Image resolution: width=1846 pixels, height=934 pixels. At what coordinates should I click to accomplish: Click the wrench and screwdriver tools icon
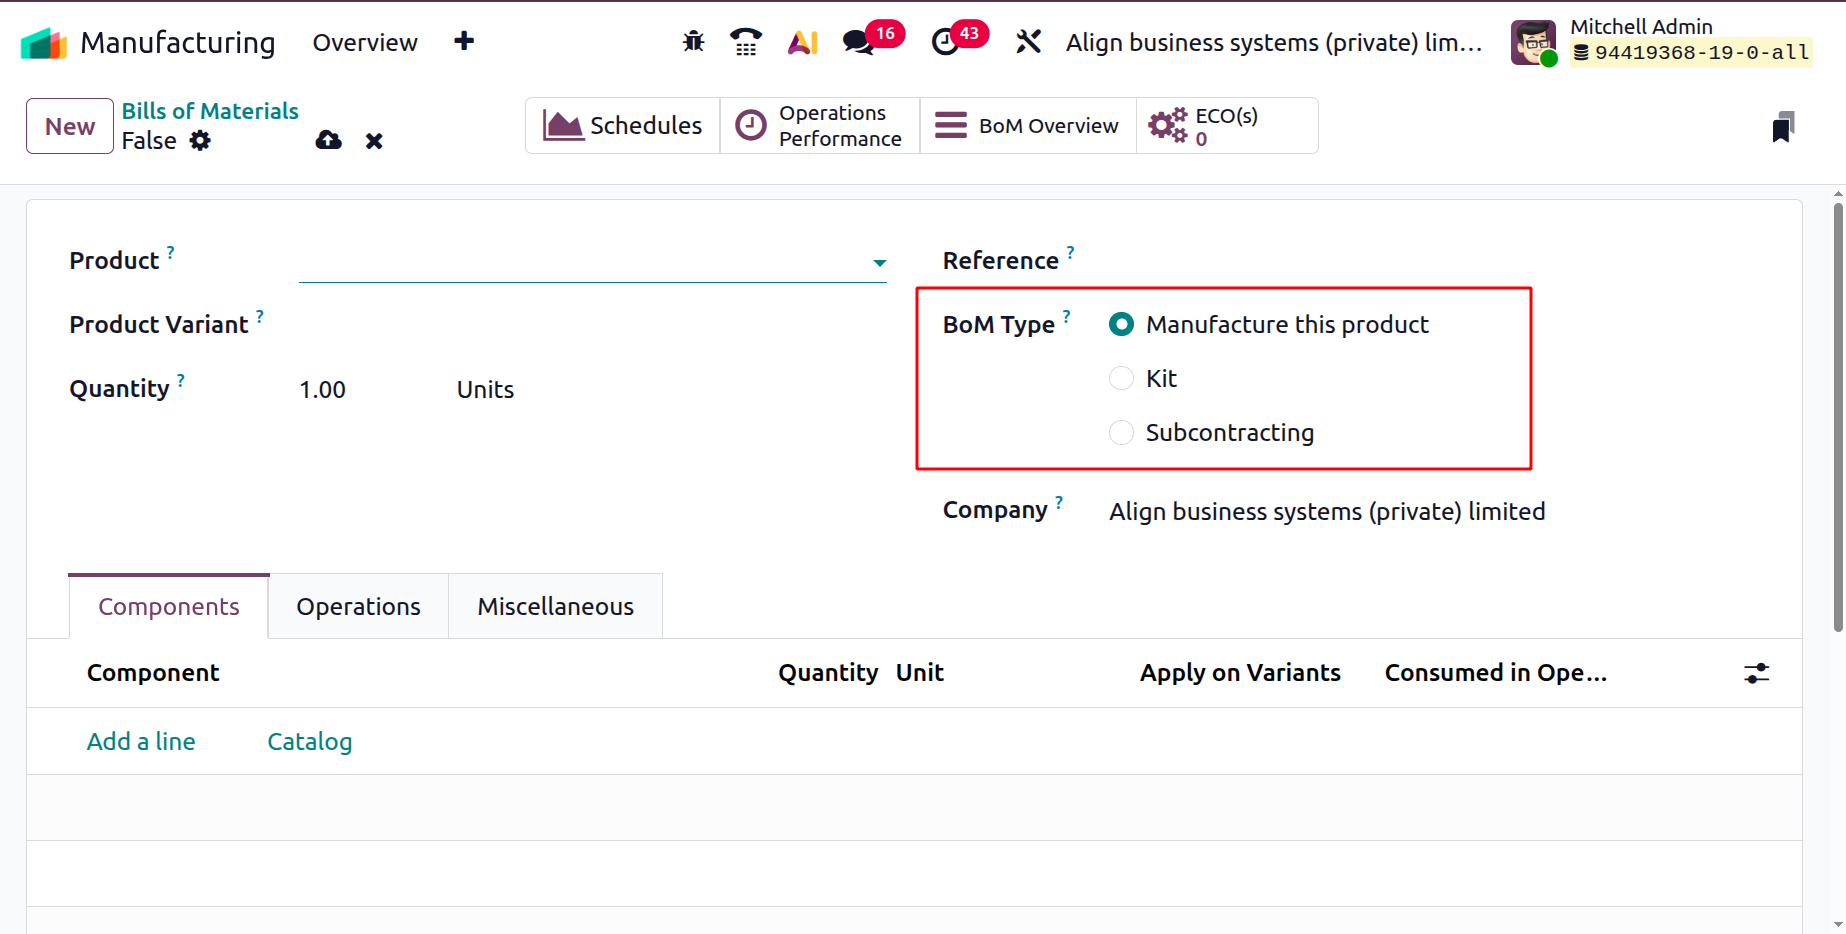click(1028, 42)
